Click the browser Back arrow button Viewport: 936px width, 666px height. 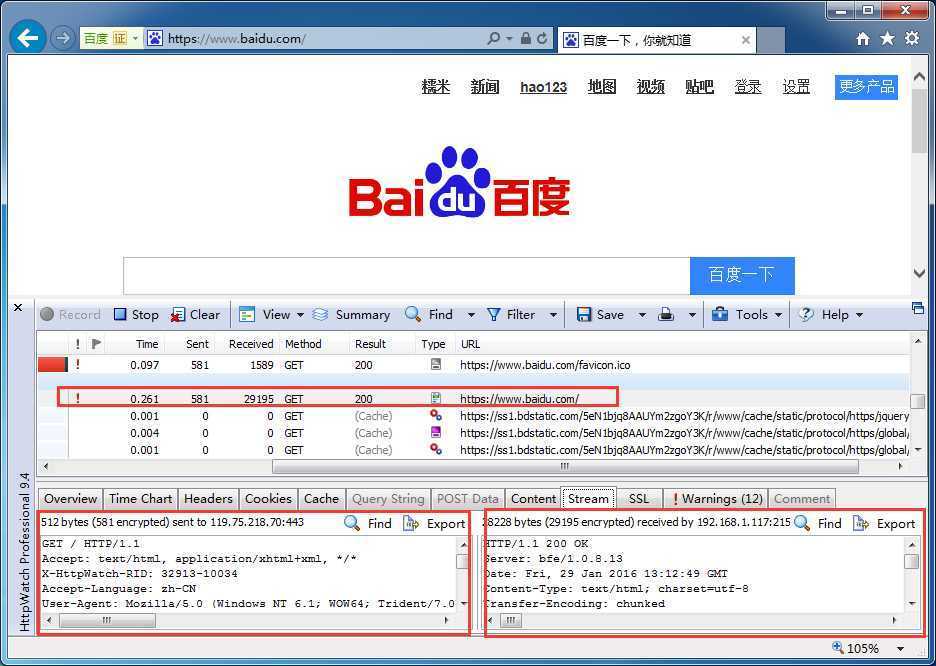pos(27,39)
